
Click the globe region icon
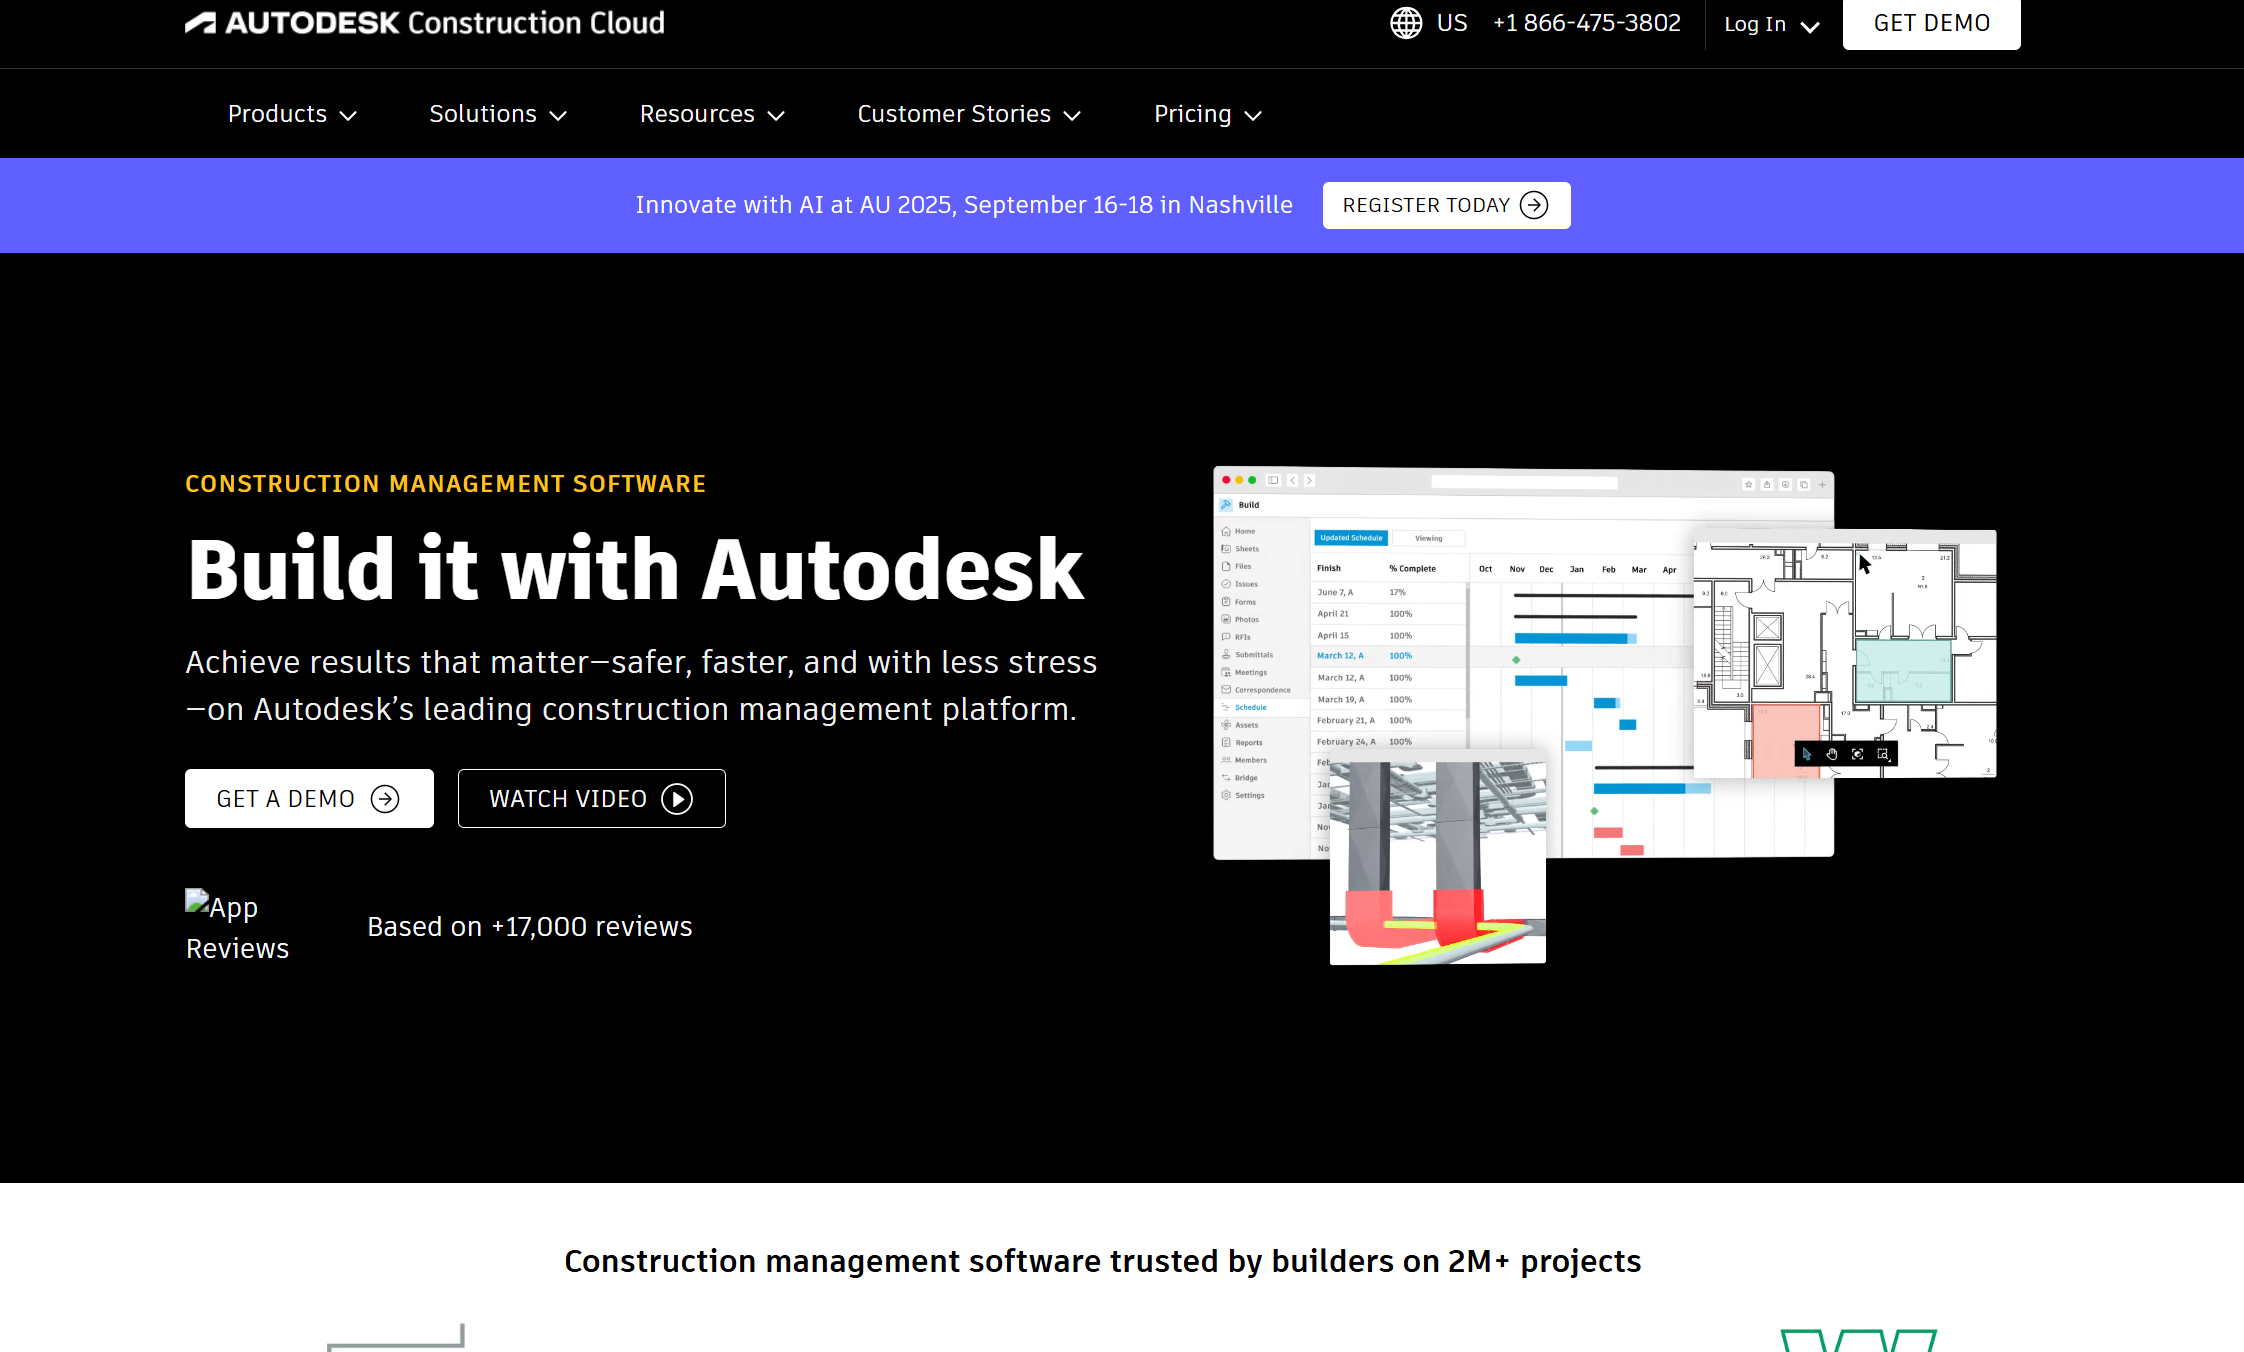(1406, 23)
